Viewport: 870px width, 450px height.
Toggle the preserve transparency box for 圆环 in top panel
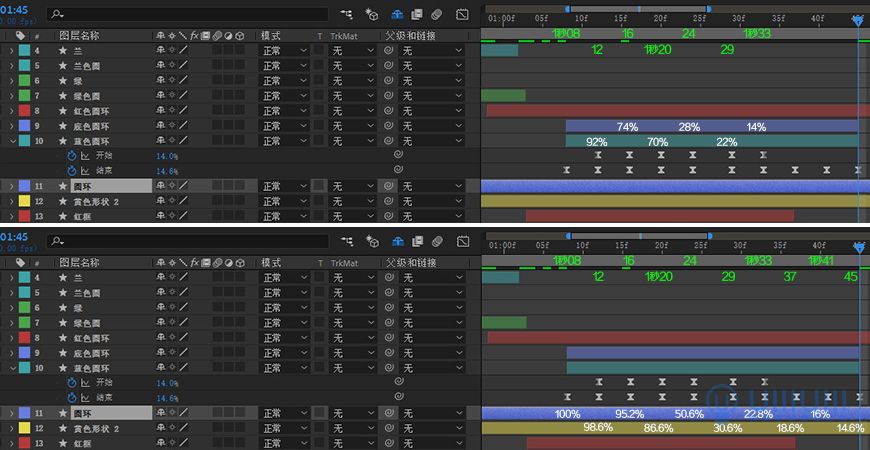[x=319, y=186]
